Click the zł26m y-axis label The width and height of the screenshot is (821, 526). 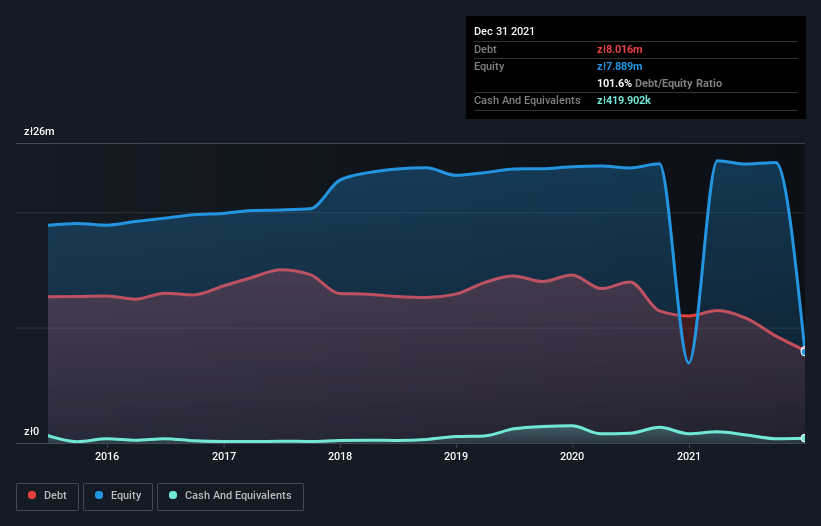point(39,131)
